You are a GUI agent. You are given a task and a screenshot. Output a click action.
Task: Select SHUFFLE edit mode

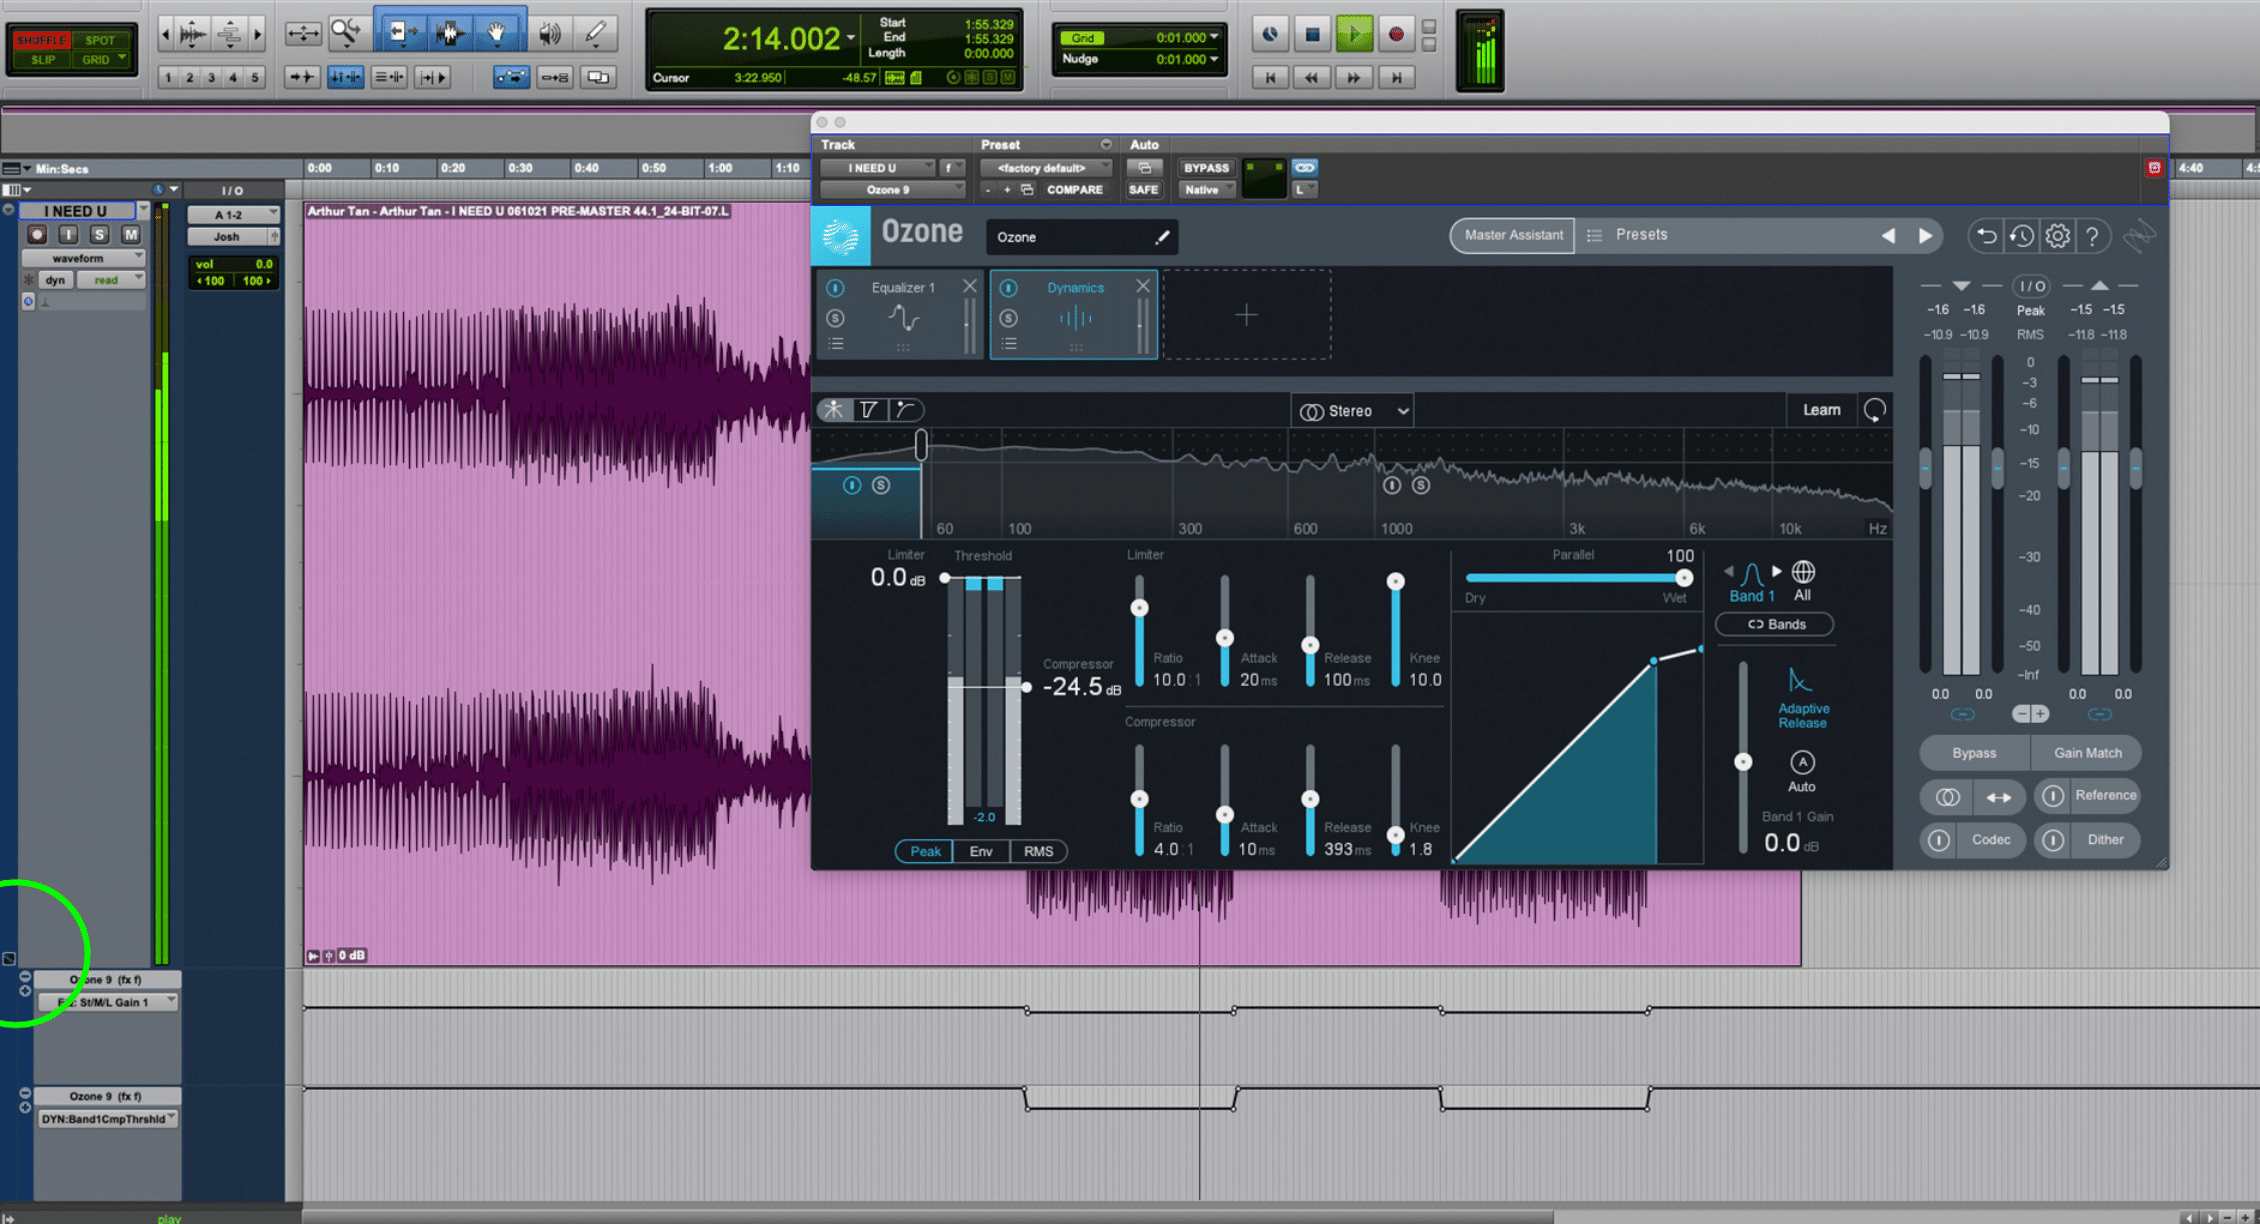pos(40,40)
